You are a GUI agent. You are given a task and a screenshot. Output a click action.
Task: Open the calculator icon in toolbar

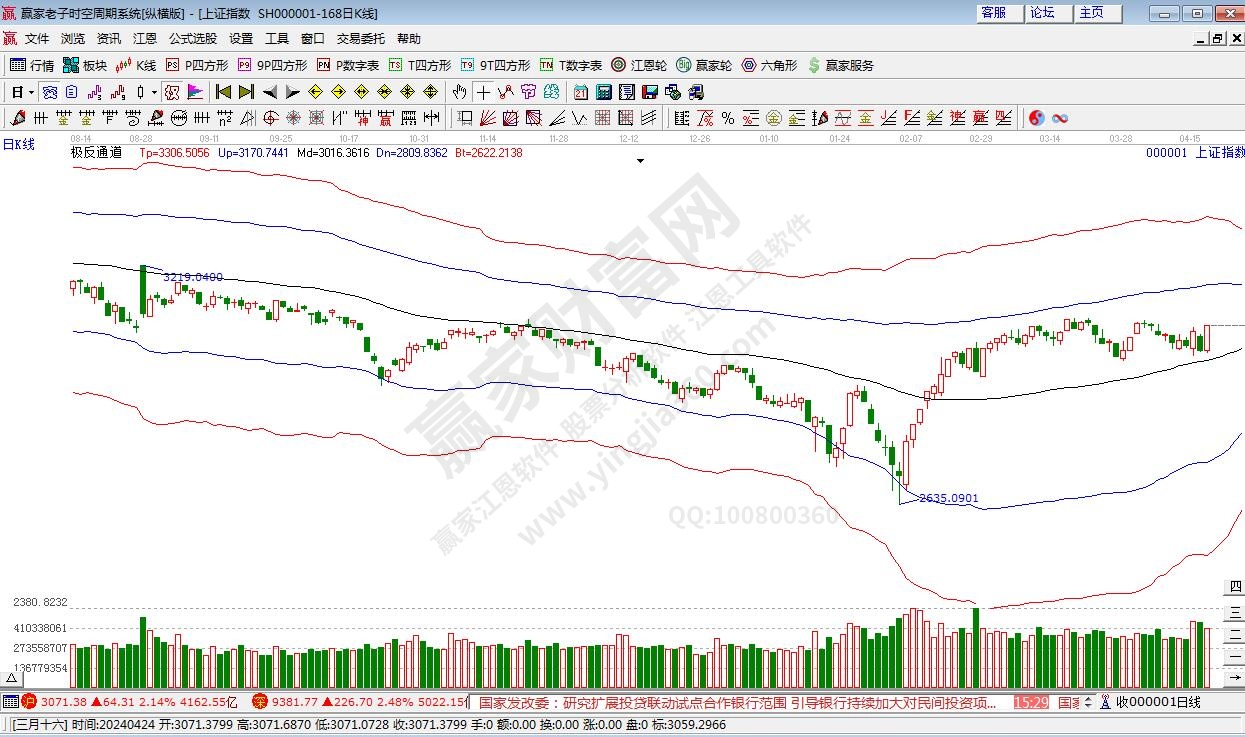click(x=604, y=92)
